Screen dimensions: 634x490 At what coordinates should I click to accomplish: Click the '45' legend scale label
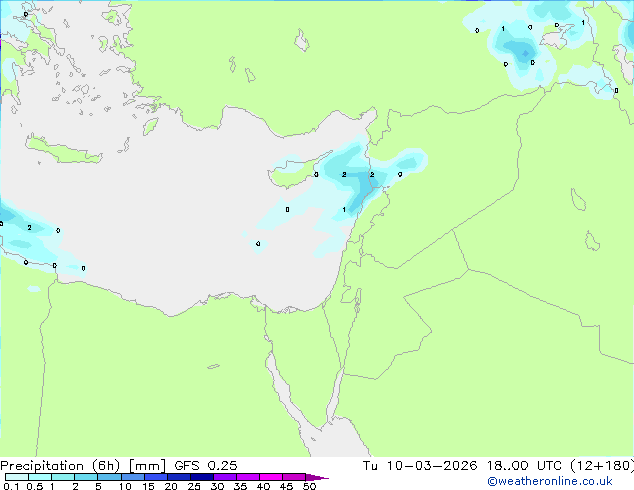pos(286,486)
